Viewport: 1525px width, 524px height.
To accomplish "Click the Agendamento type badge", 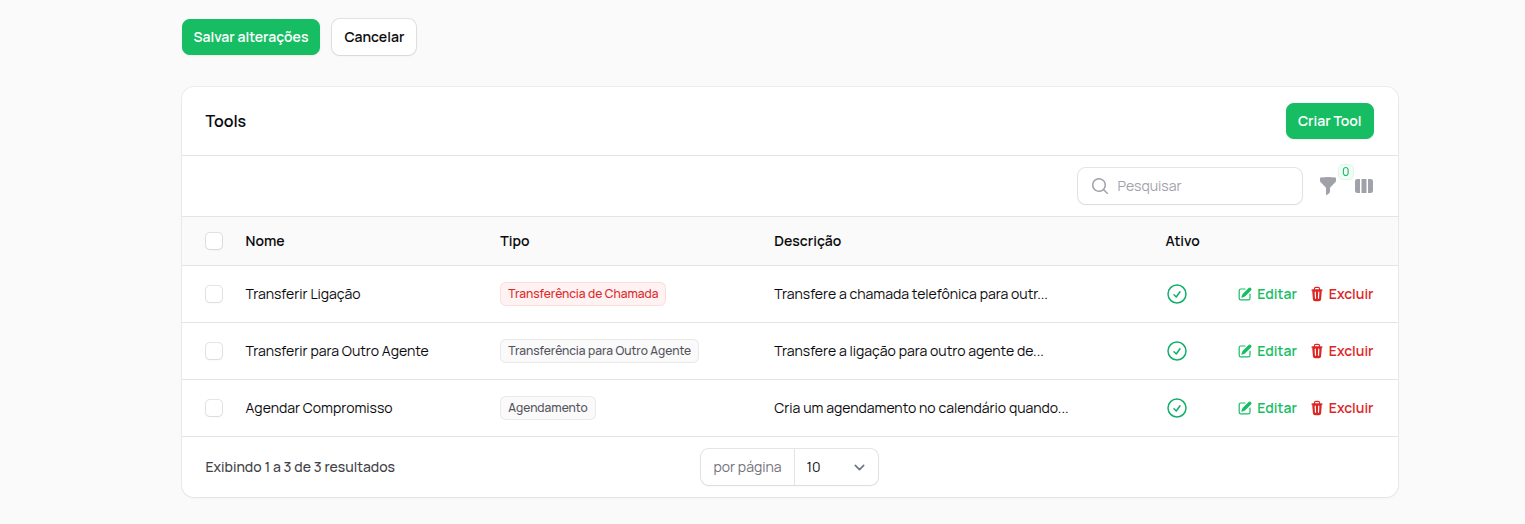I will pyautogui.click(x=548, y=408).
